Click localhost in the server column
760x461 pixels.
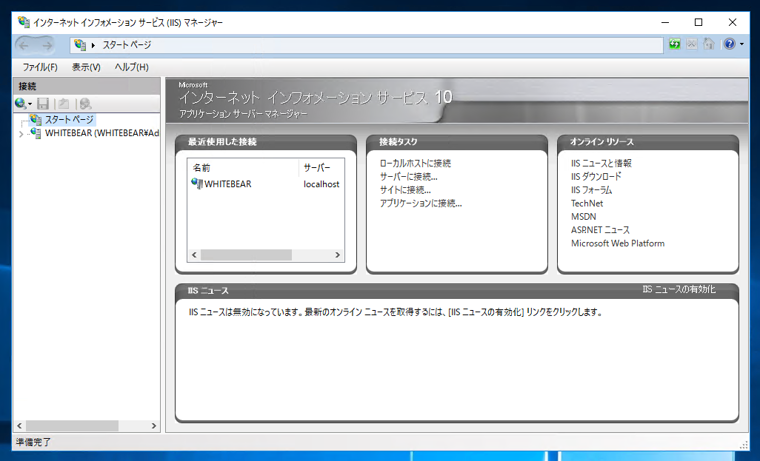coord(321,184)
